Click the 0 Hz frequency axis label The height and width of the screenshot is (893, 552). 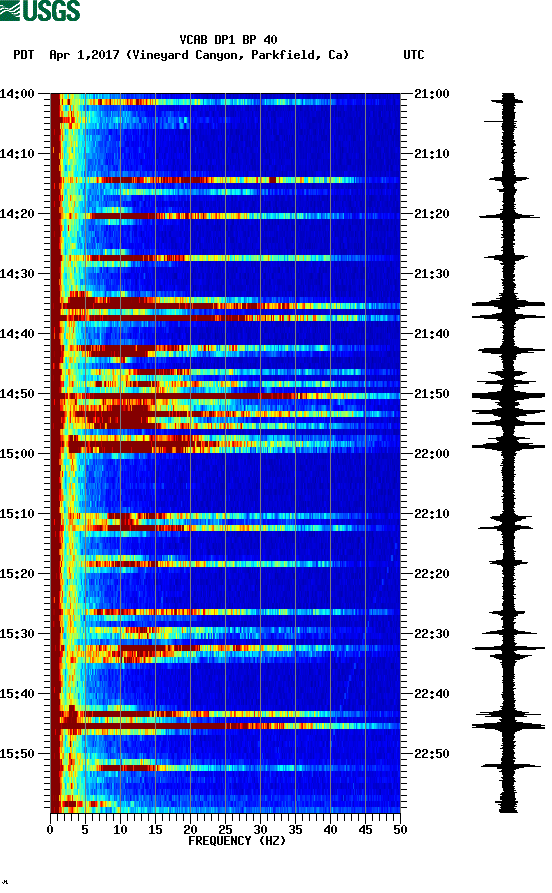50,830
